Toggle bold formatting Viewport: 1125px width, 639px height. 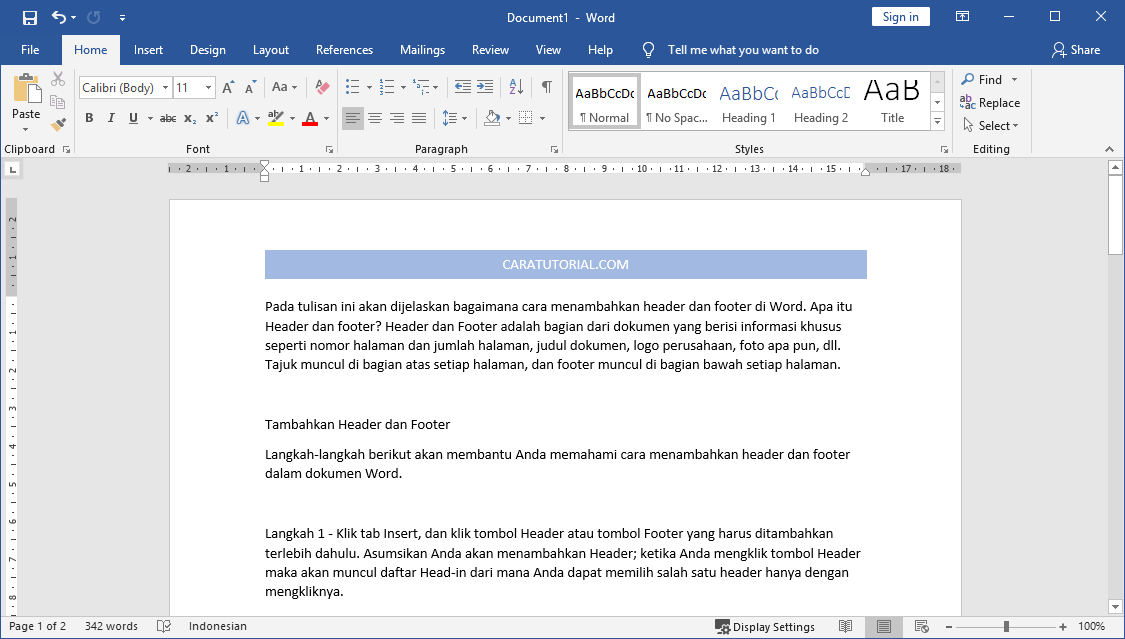[x=89, y=118]
